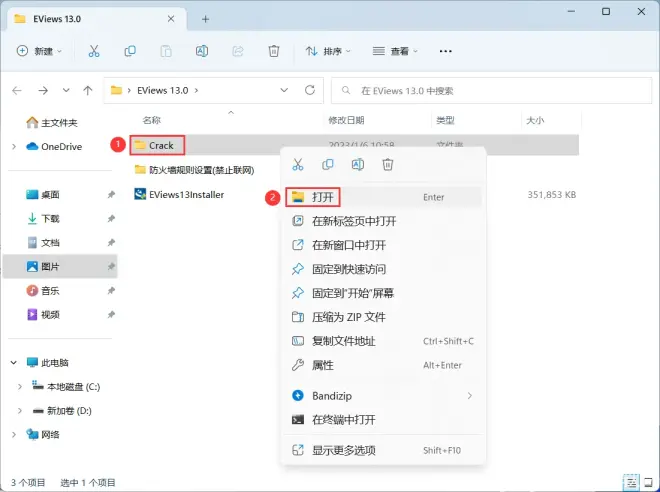Click the search box in EViews 13.0
Image resolution: width=660 pixels, height=492 pixels.
click(x=491, y=90)
